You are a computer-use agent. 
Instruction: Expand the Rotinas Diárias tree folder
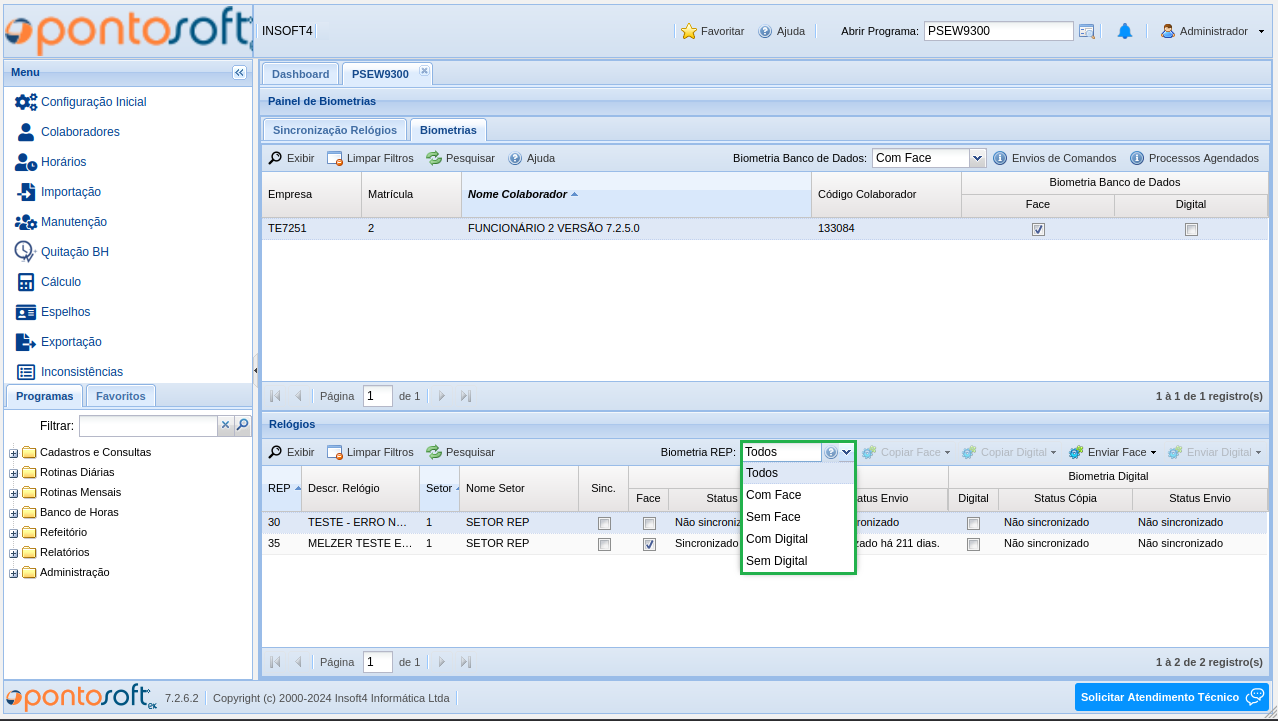tap(14, 473)
